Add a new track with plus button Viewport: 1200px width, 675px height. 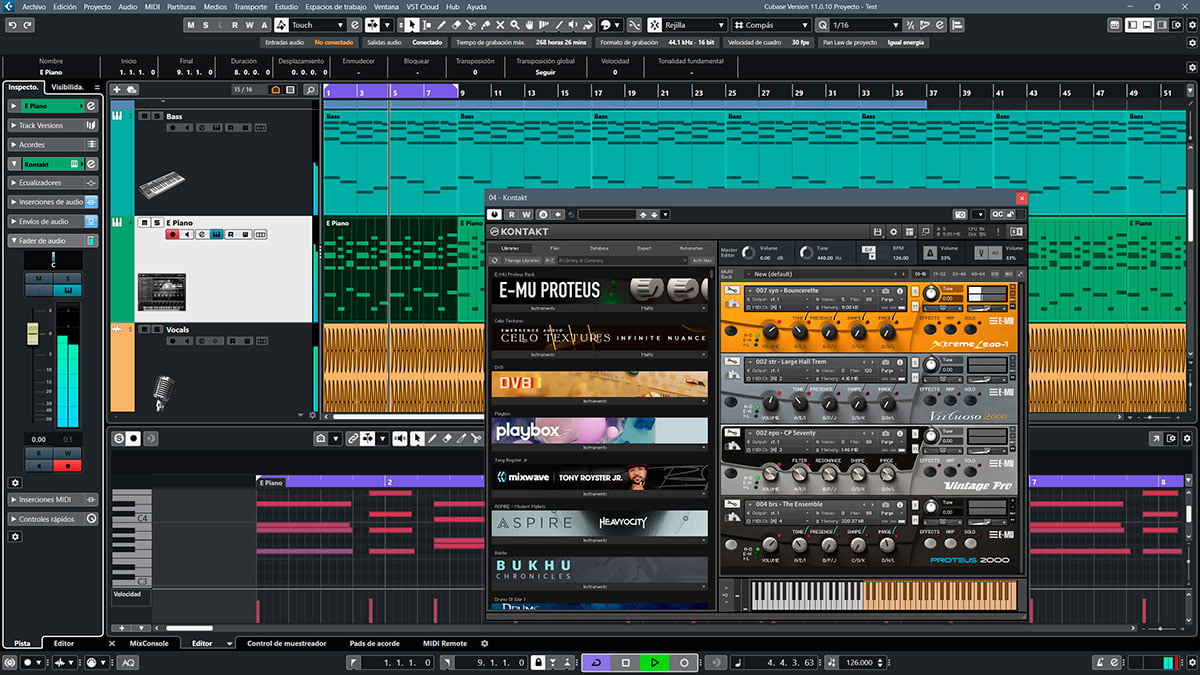117,89
